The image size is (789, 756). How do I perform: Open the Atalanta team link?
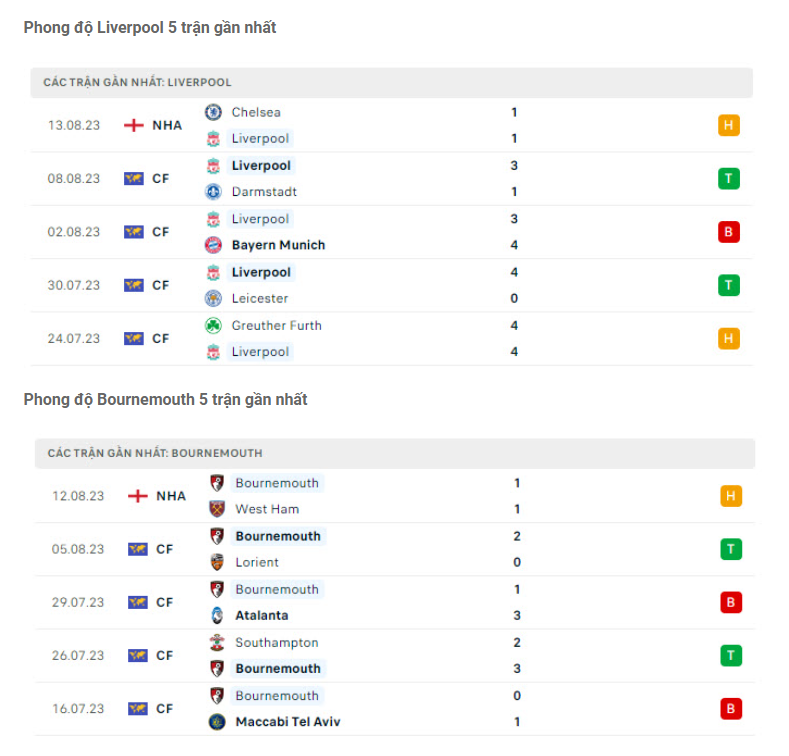[x=262, y=615]
